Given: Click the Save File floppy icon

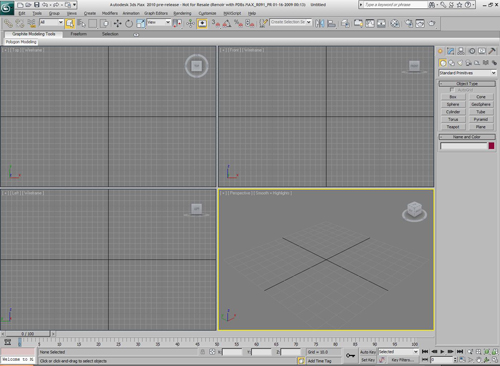Looking at the screenshot, I should (37, 5).
